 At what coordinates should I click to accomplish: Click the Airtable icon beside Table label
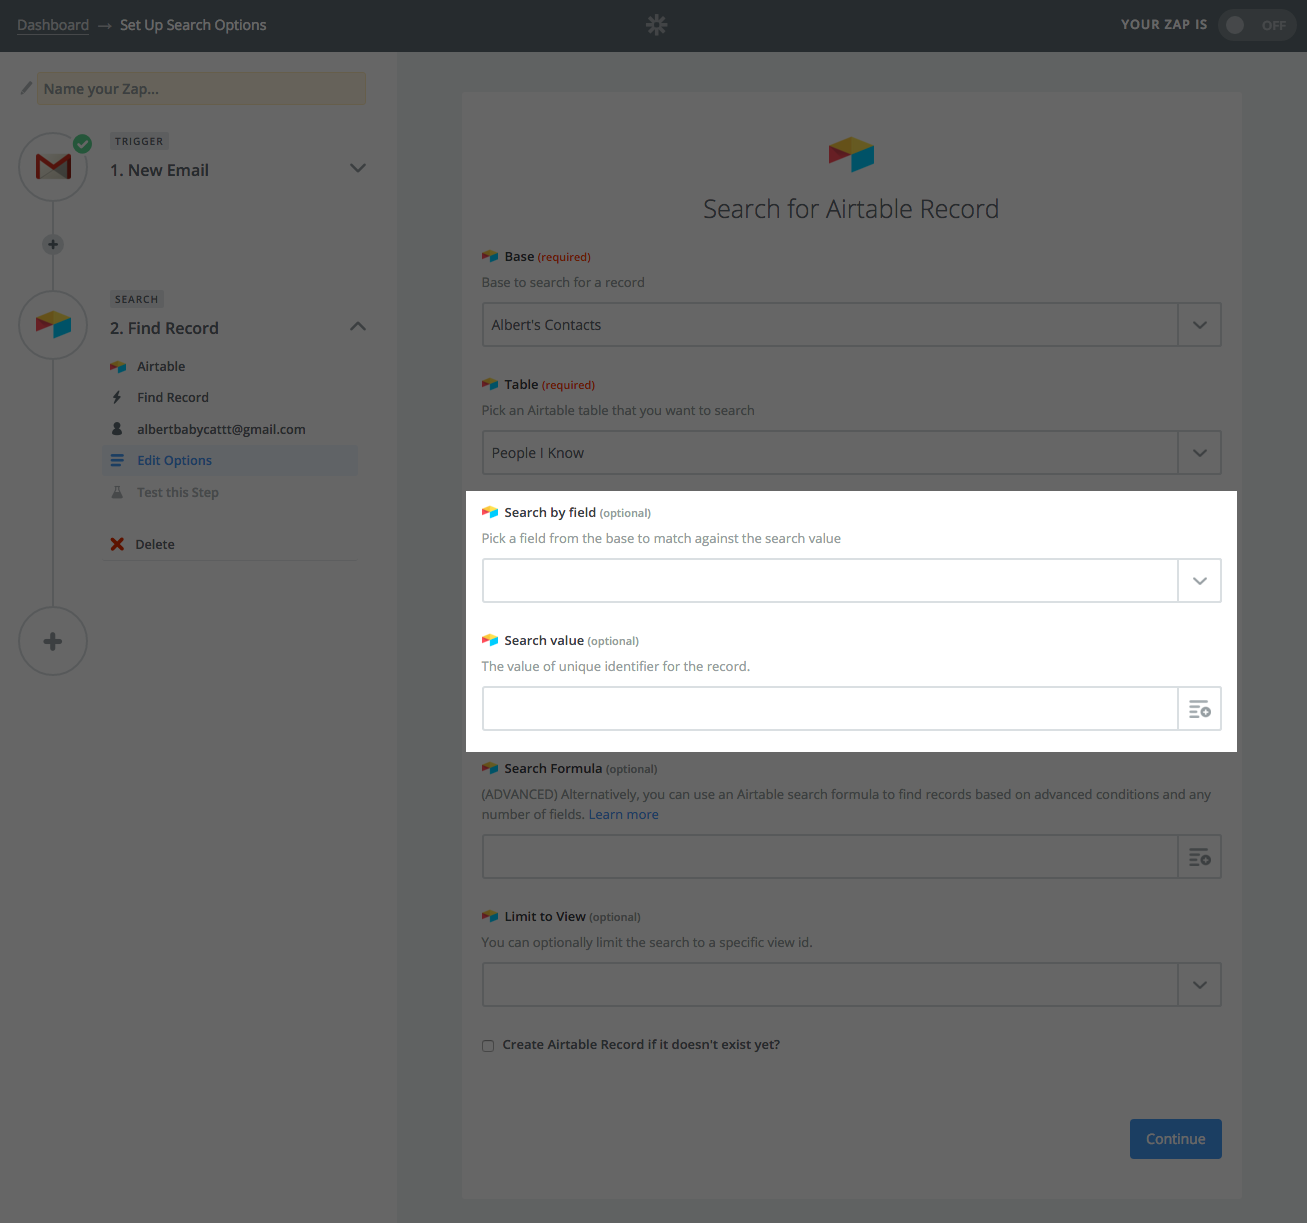coord(490,385)
